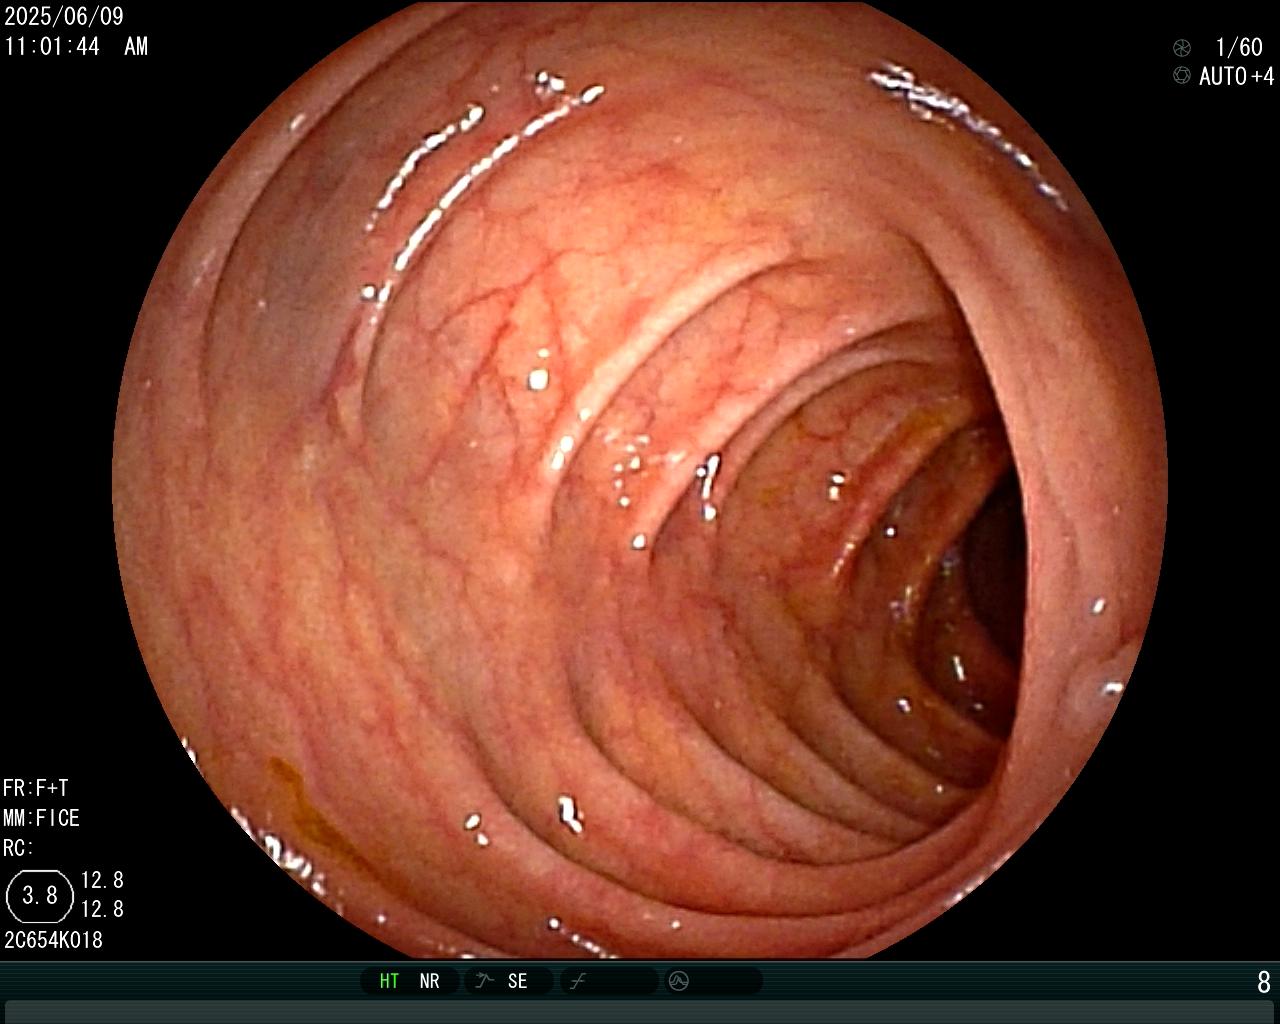Click the FR:F+T label
This screenshot has width=1280, height=1024.
(36, 788)
